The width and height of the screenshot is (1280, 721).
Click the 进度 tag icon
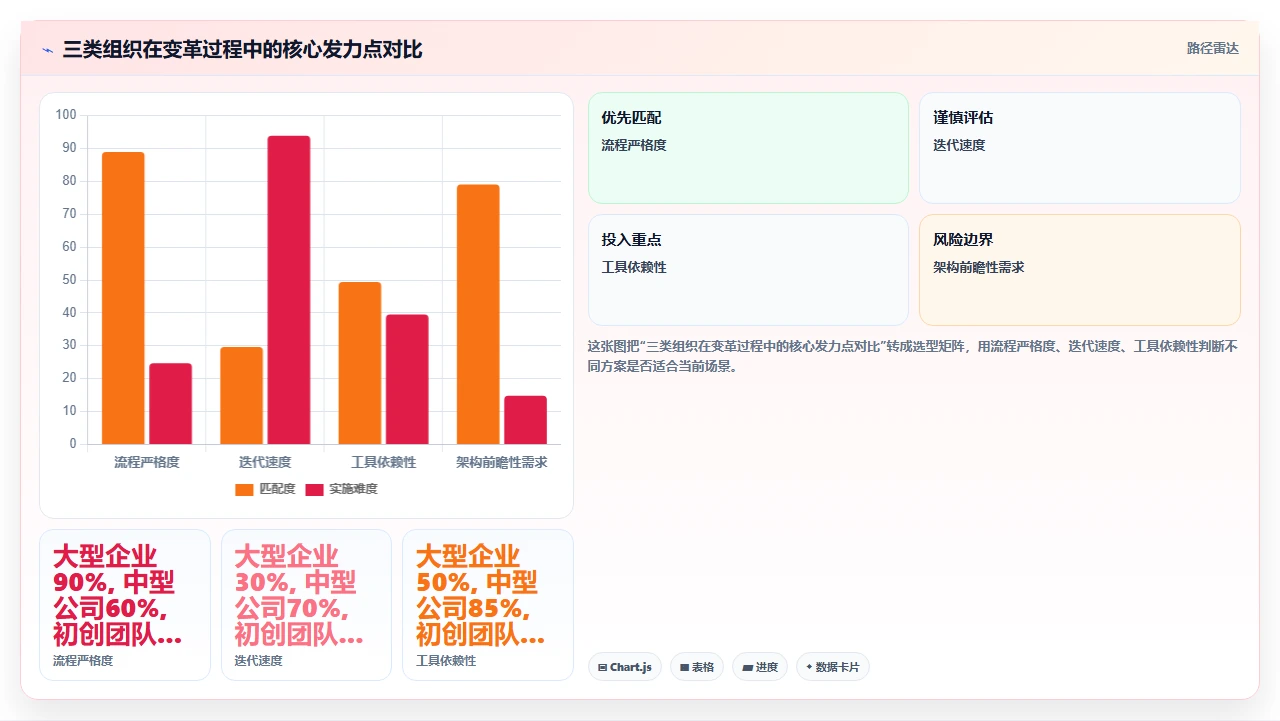pos(747,667)
